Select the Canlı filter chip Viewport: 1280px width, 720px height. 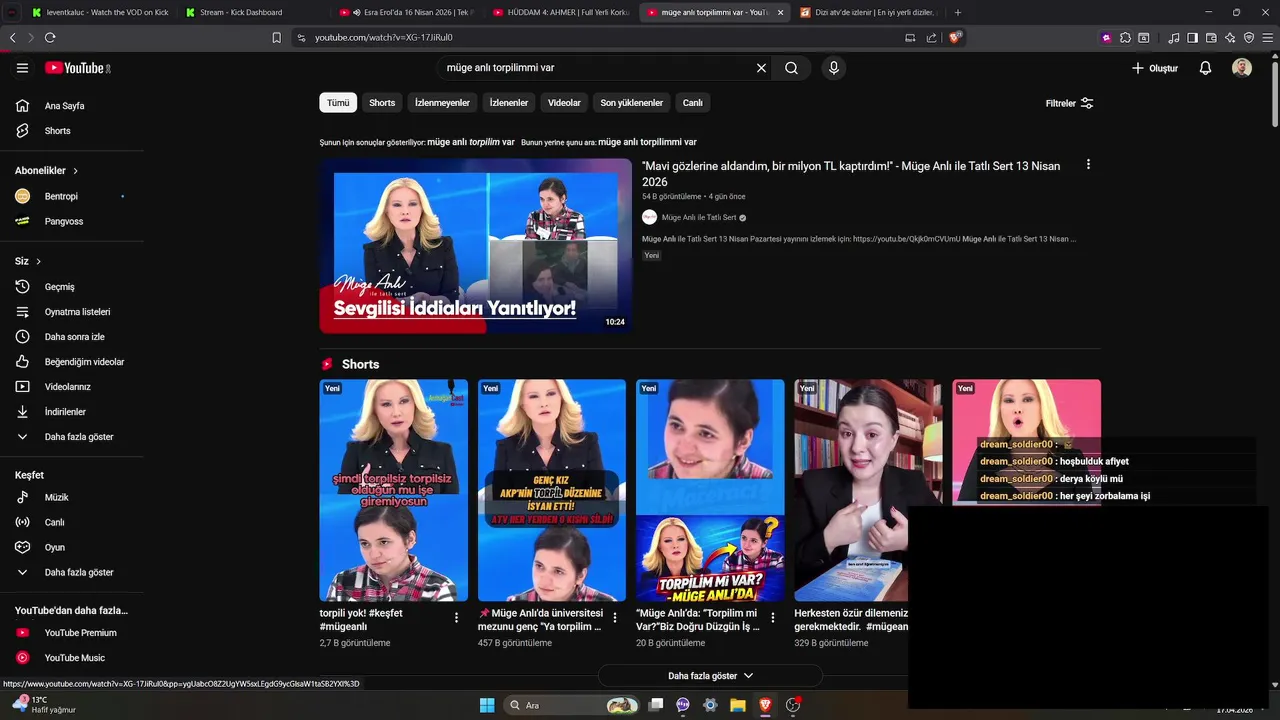(x=693, y=103)
